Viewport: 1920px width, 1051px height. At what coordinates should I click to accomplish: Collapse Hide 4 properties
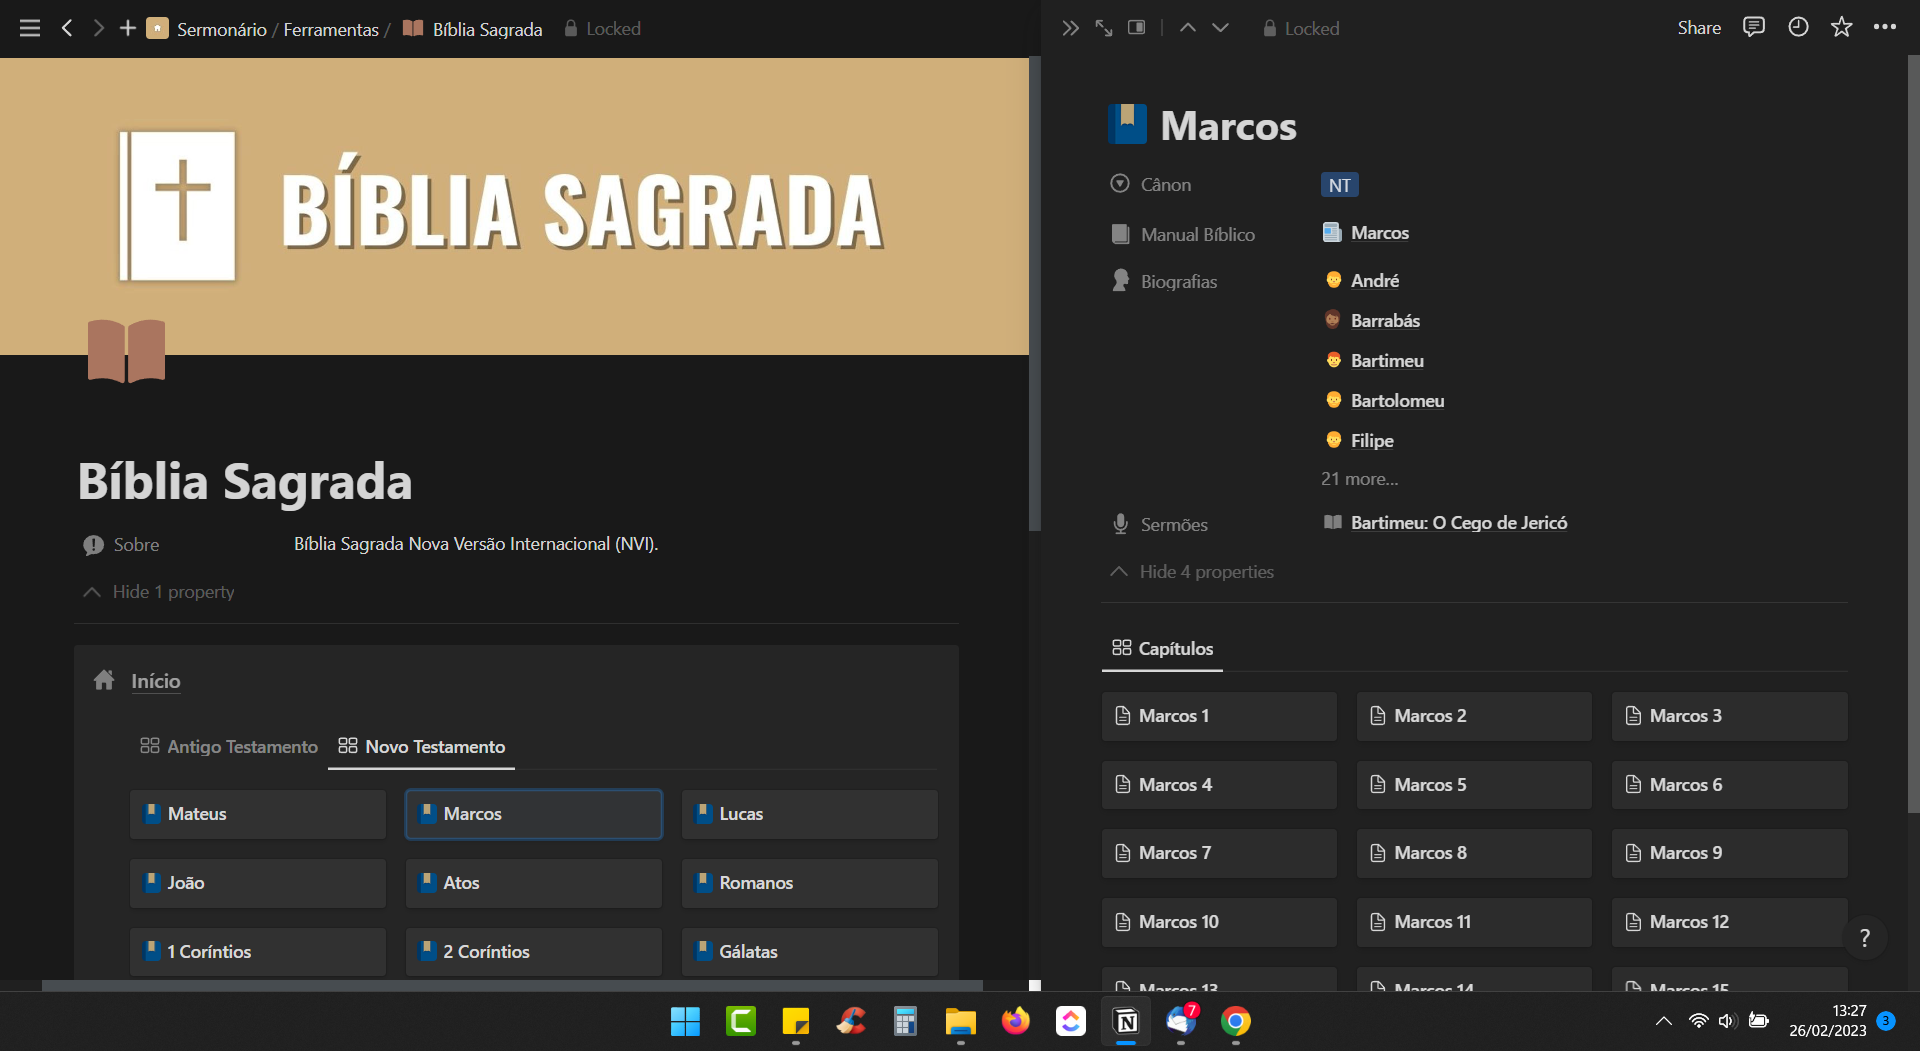1192,572
